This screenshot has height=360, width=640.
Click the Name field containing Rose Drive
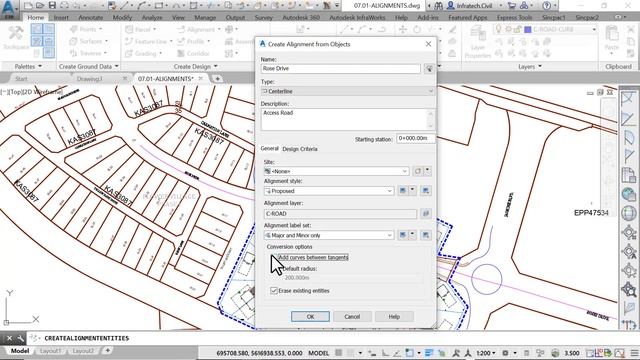pos(341,69)
